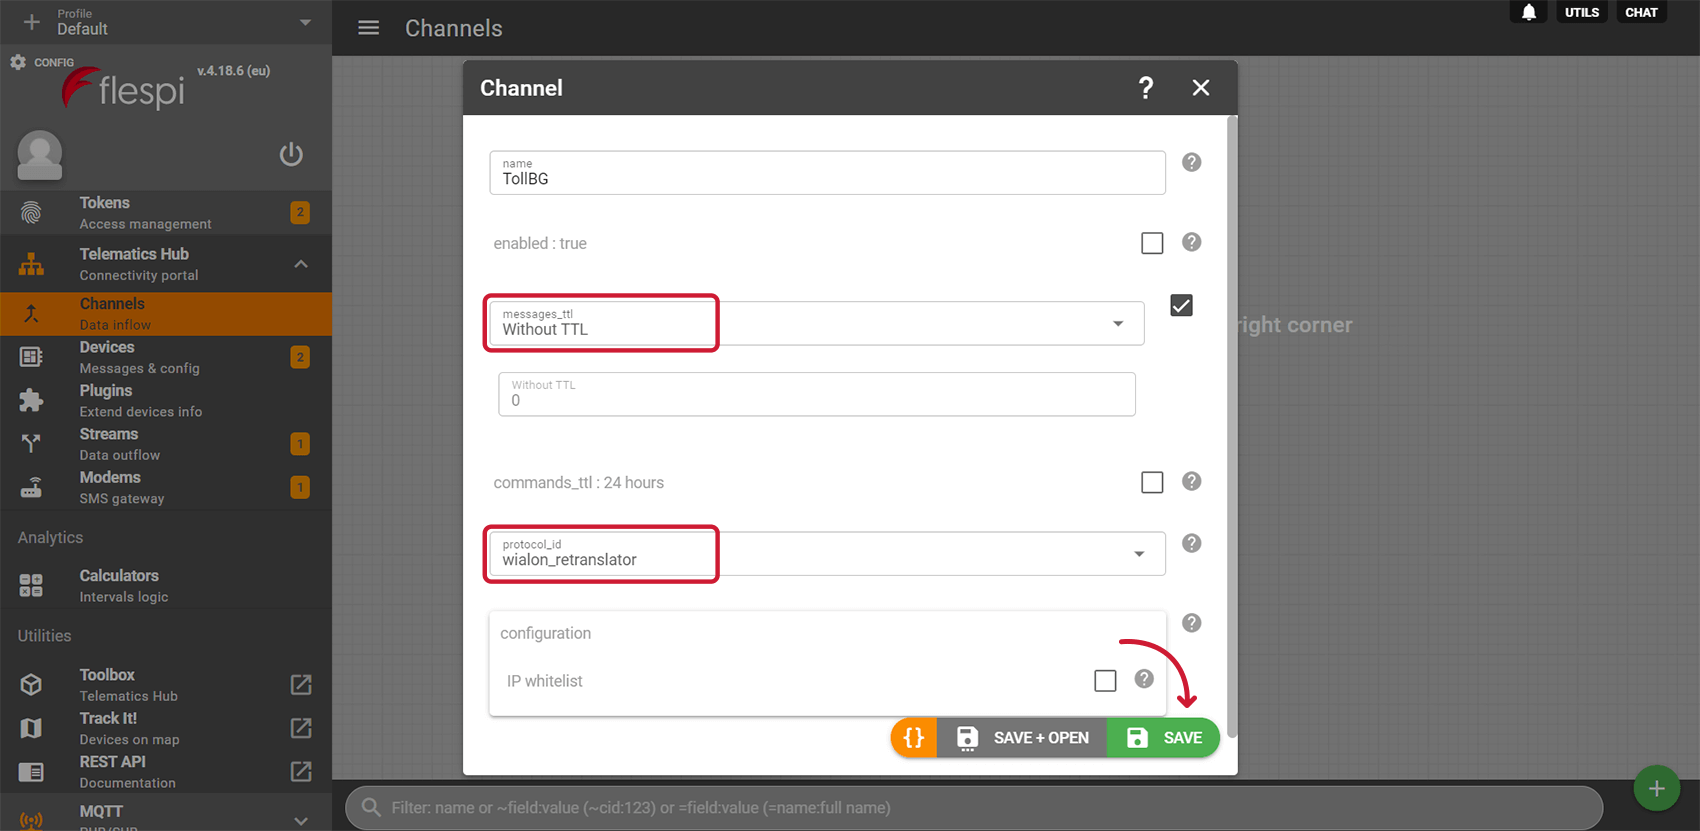This screenshot has height=831, width=1700.
Task: Select Channels Data inflow item
Action: click(165, 314)
